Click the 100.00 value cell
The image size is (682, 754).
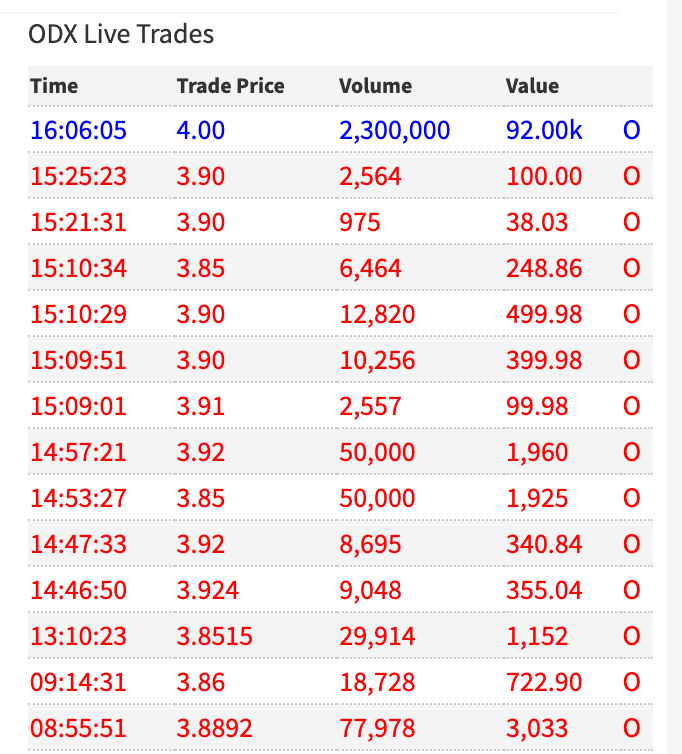[544, 176]
